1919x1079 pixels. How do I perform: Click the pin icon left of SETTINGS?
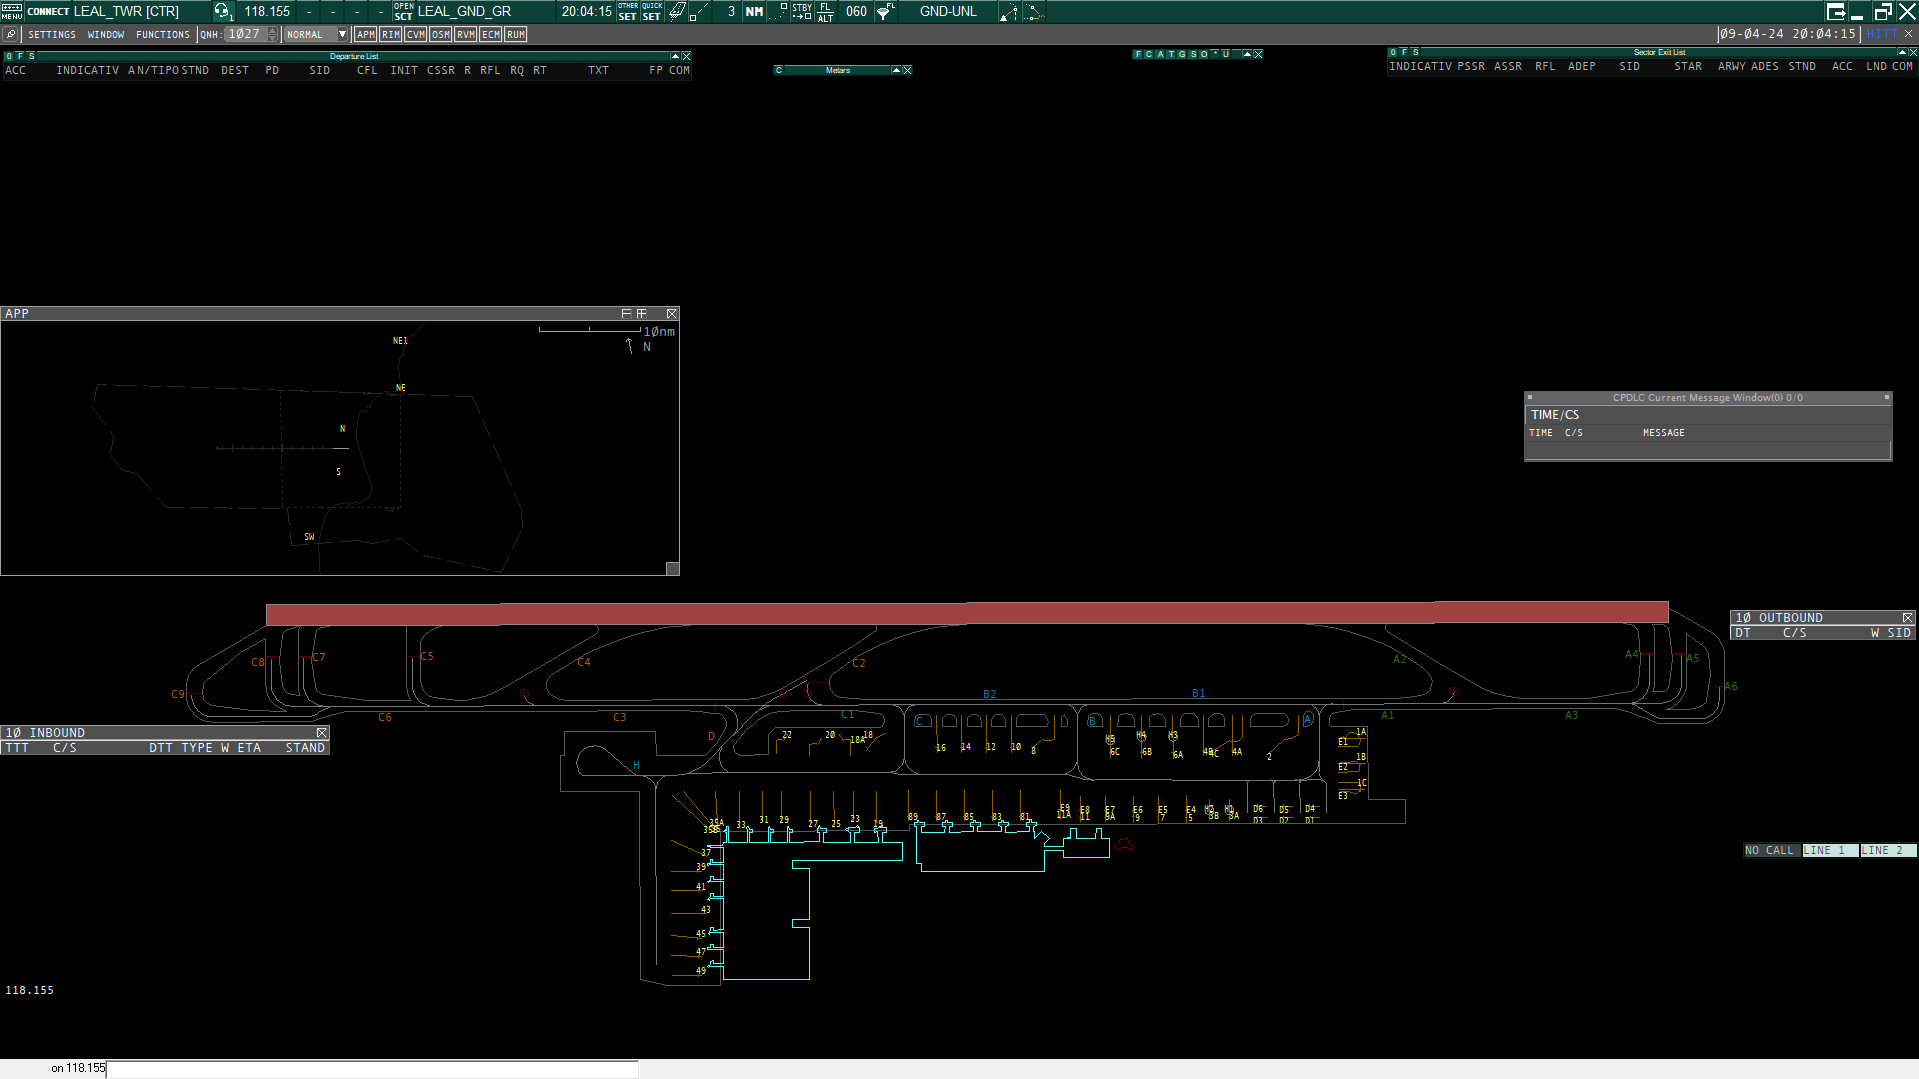(11, 34)
